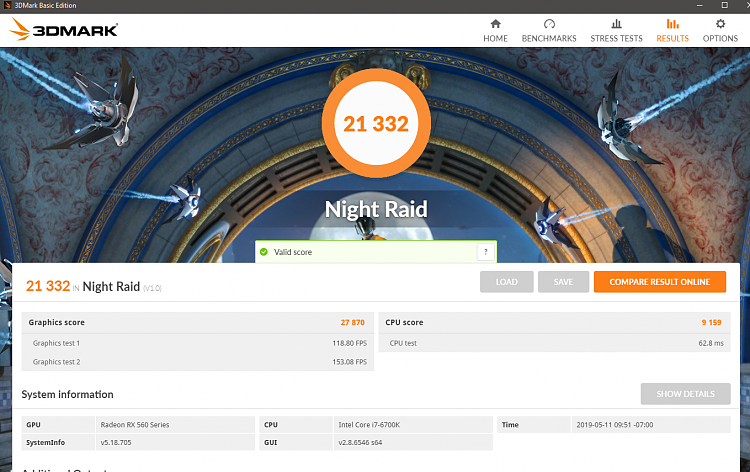Click the SAVE button
The width and height of the screenshot is (750, 472).
pos(563,282)
